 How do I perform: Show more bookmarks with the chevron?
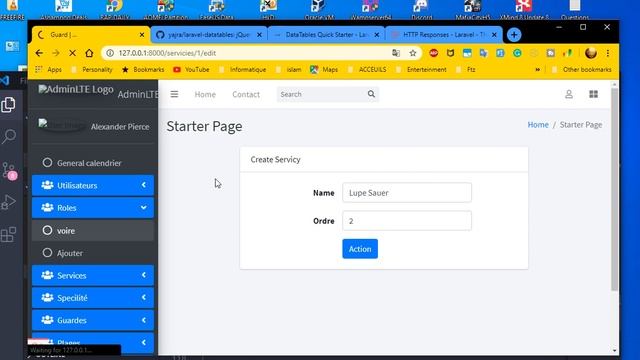pyautogui.click(x=538, y=70)
